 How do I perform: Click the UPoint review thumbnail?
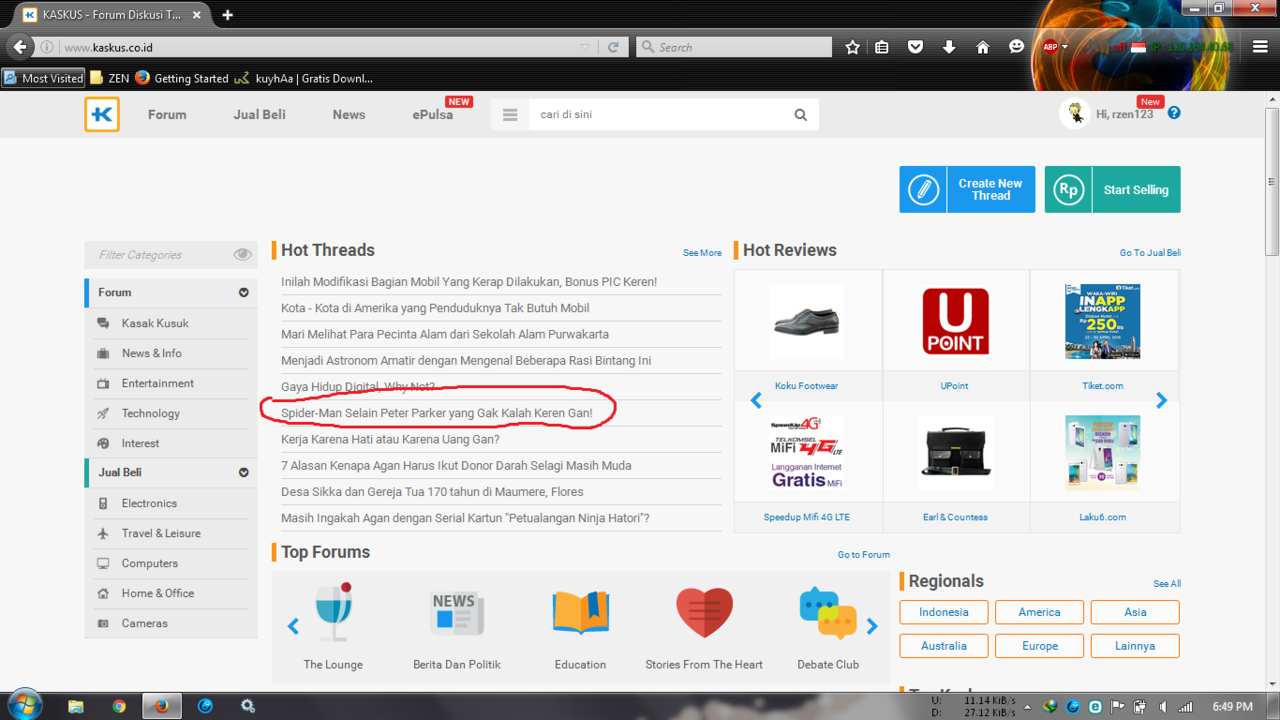(x=955, y=322)
